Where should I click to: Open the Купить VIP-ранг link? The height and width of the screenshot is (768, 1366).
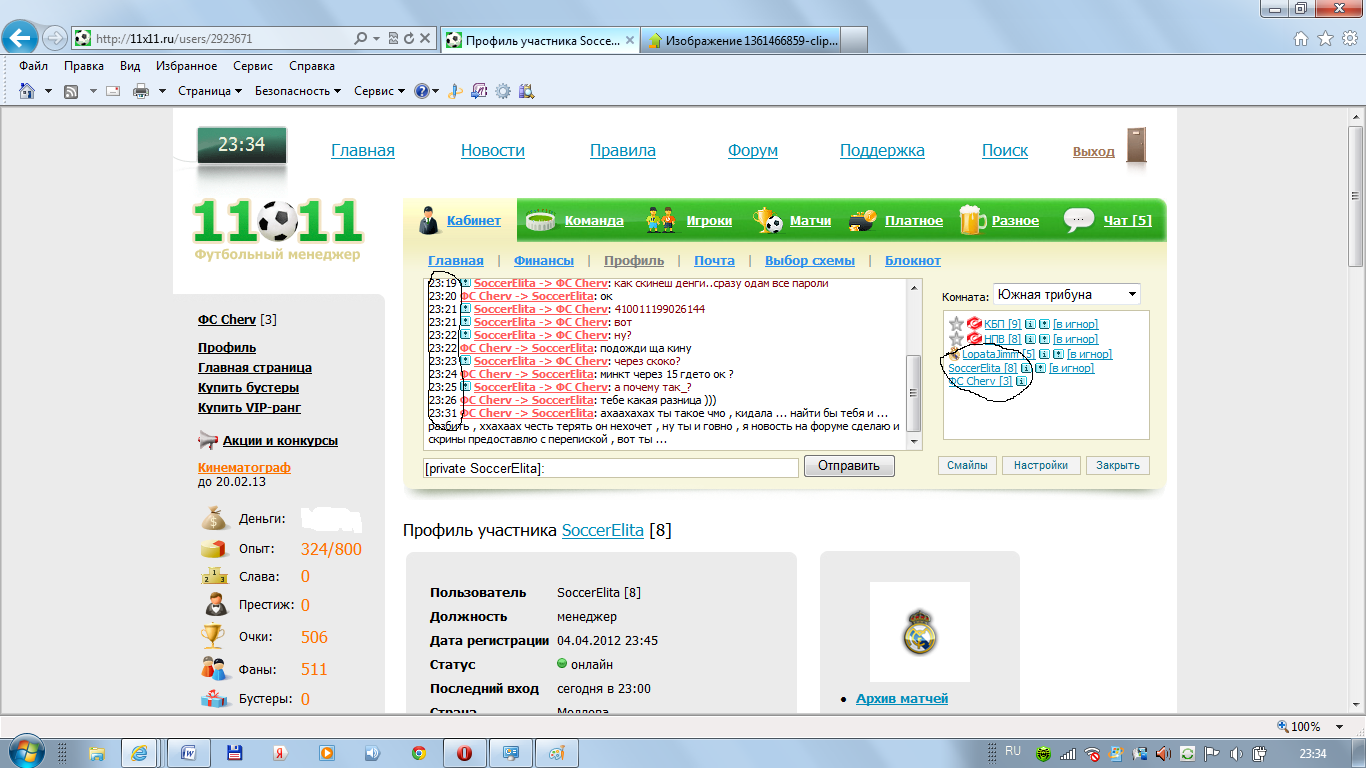(x=249, y=407)
